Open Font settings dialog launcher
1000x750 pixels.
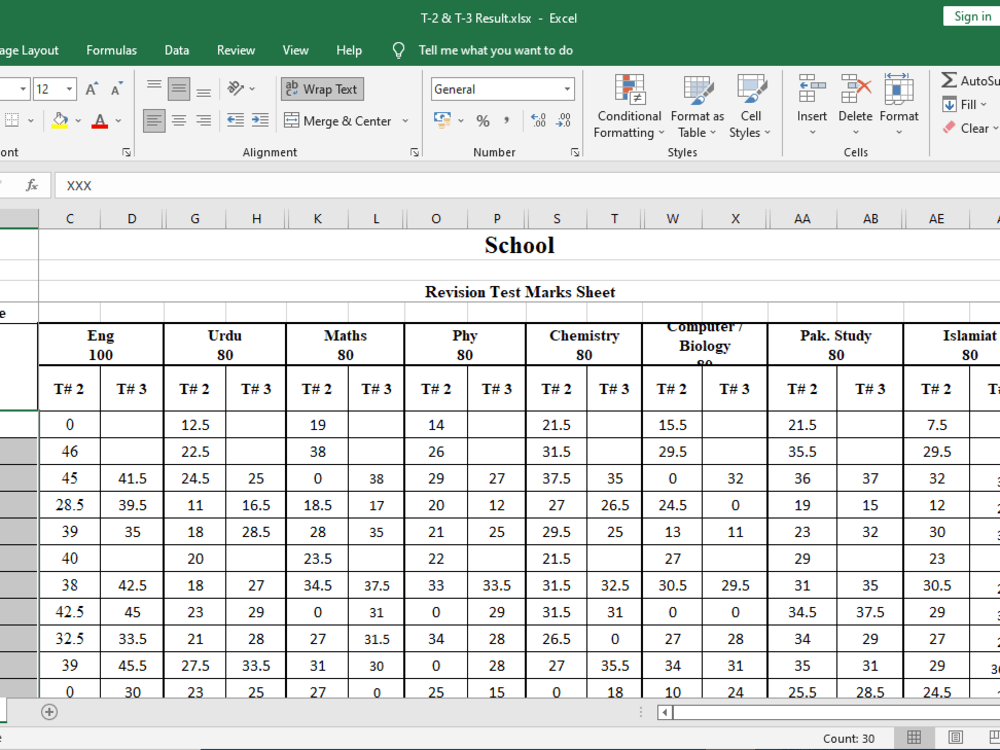point(126,152)
